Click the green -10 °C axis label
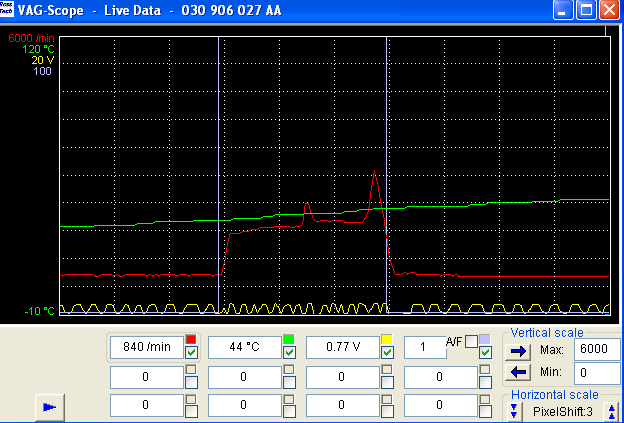The image size is (624, 423). 39,312
